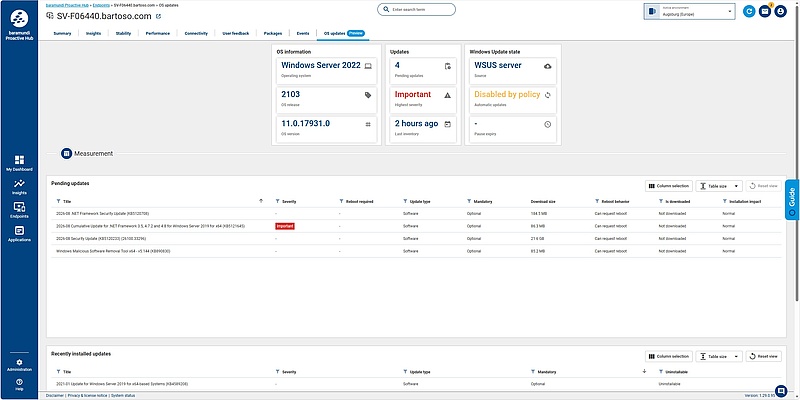Click Column selection for Pending updates

pyautogui.click(x=669, y=186)
